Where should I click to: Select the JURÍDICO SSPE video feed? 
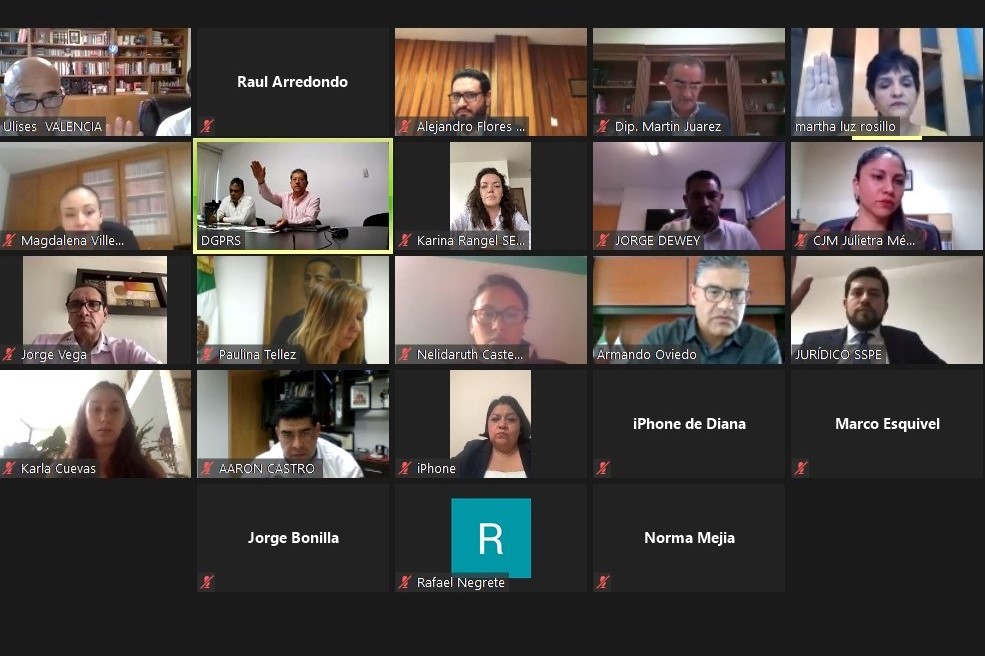(x=887, y=310)
